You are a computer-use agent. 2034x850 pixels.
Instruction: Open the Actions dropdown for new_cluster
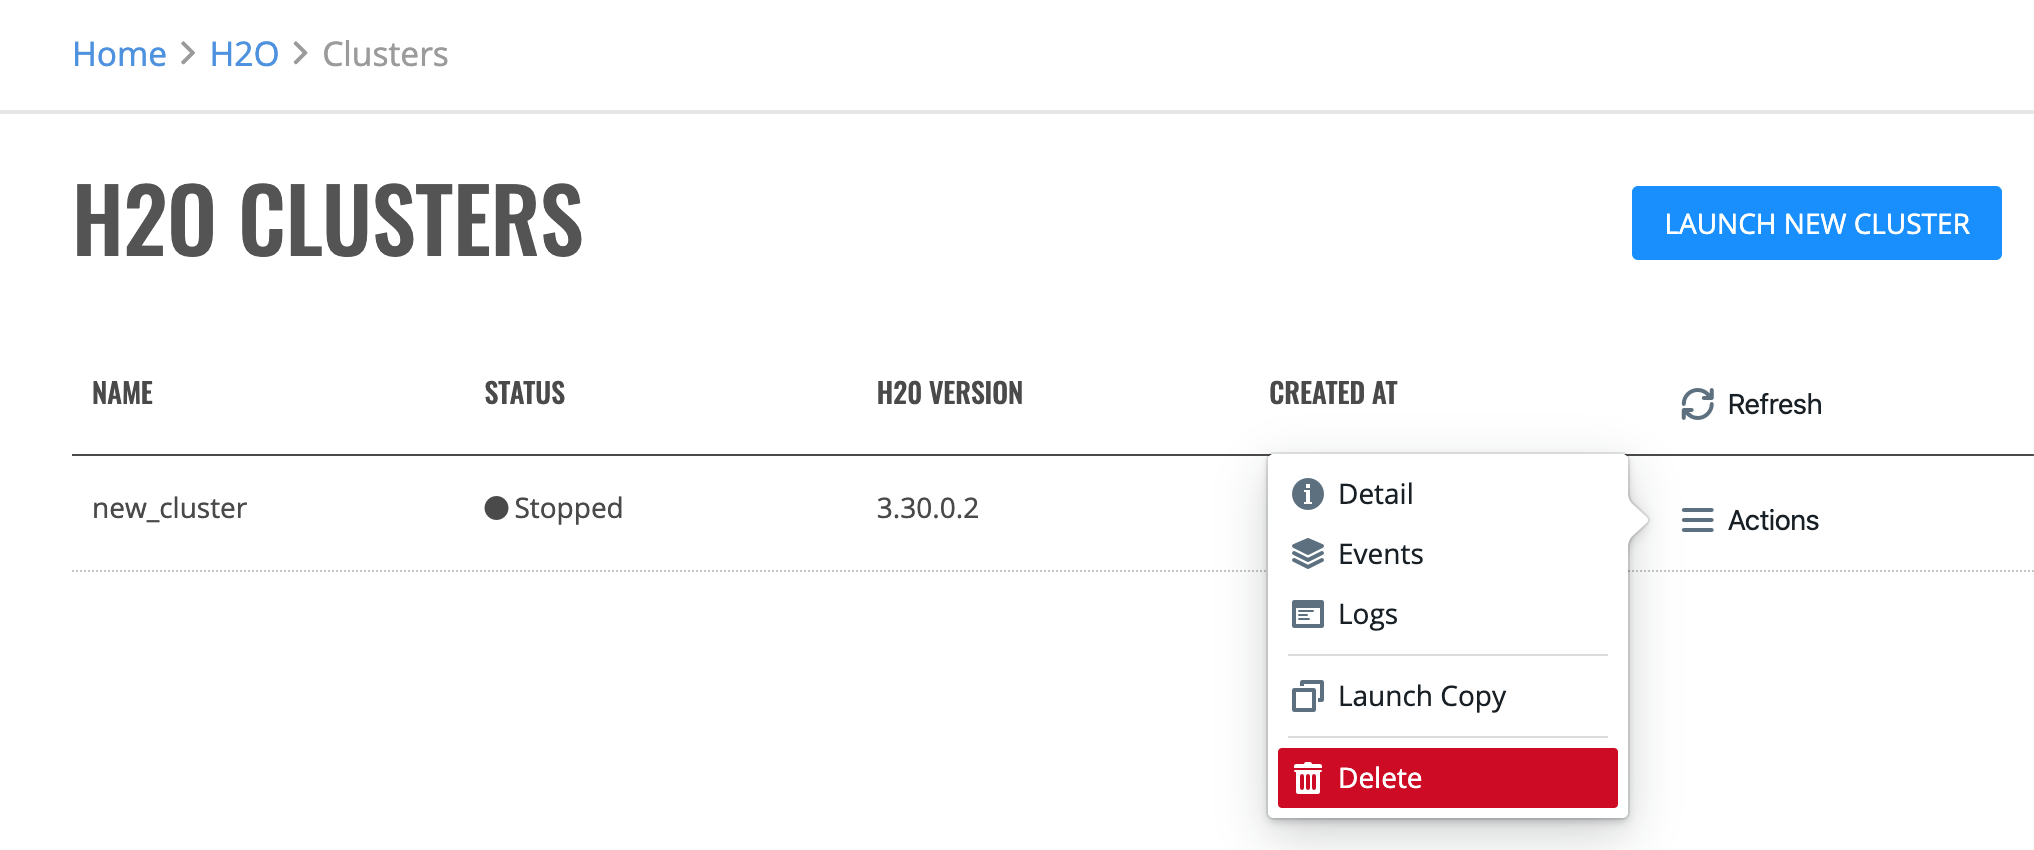[1750, 520]
